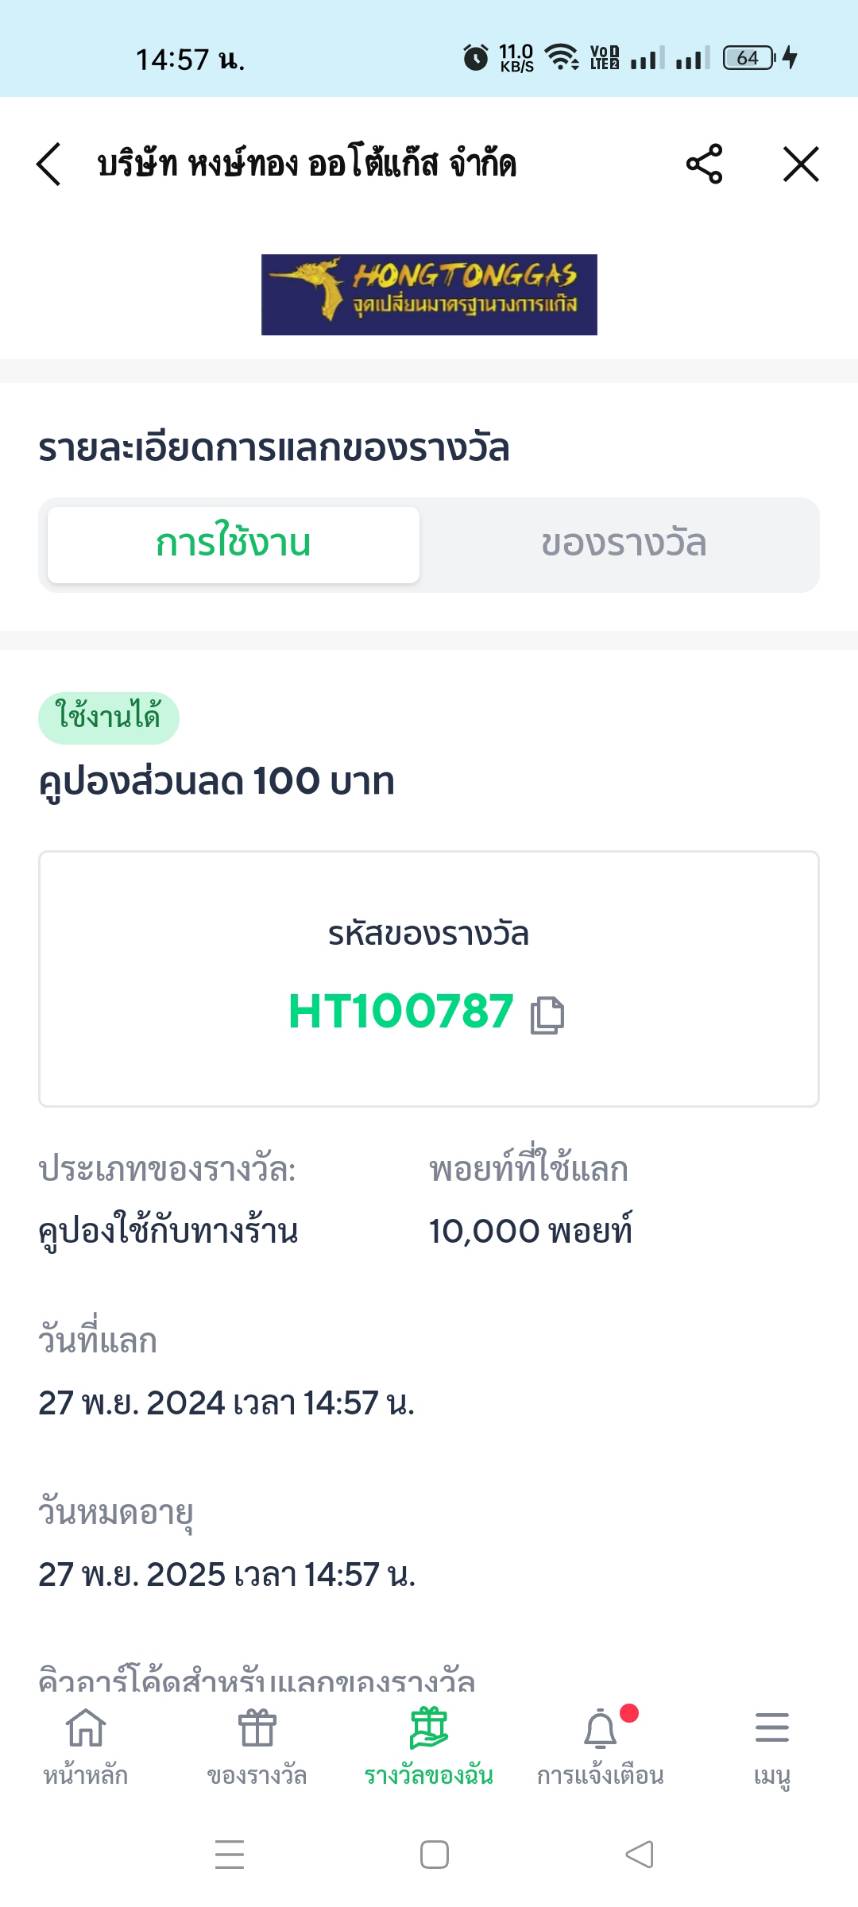Tap คูปองส่วนลด 100 บาท title

[x=216, y=781]
